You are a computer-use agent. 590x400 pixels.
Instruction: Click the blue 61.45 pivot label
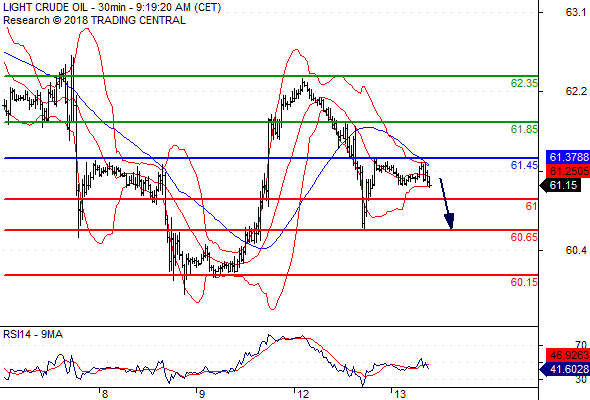click(x=524, y=165)
